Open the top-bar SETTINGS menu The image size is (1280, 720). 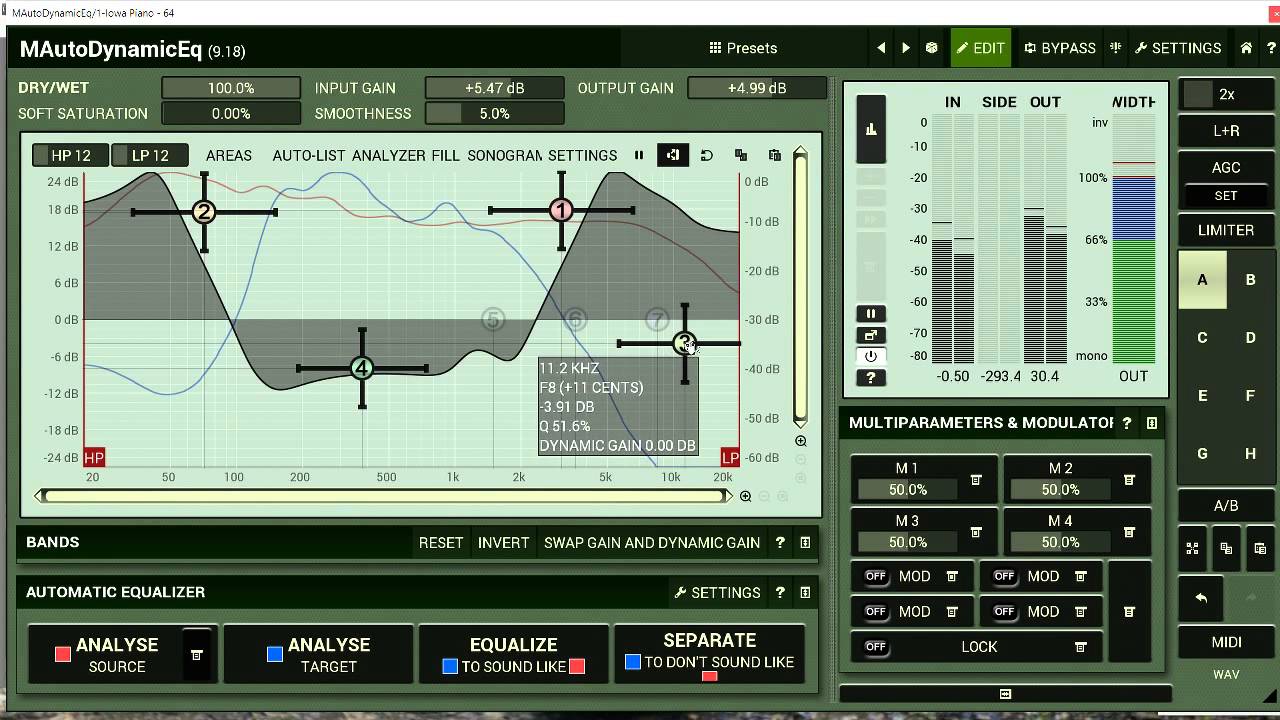click(1179, 48)
